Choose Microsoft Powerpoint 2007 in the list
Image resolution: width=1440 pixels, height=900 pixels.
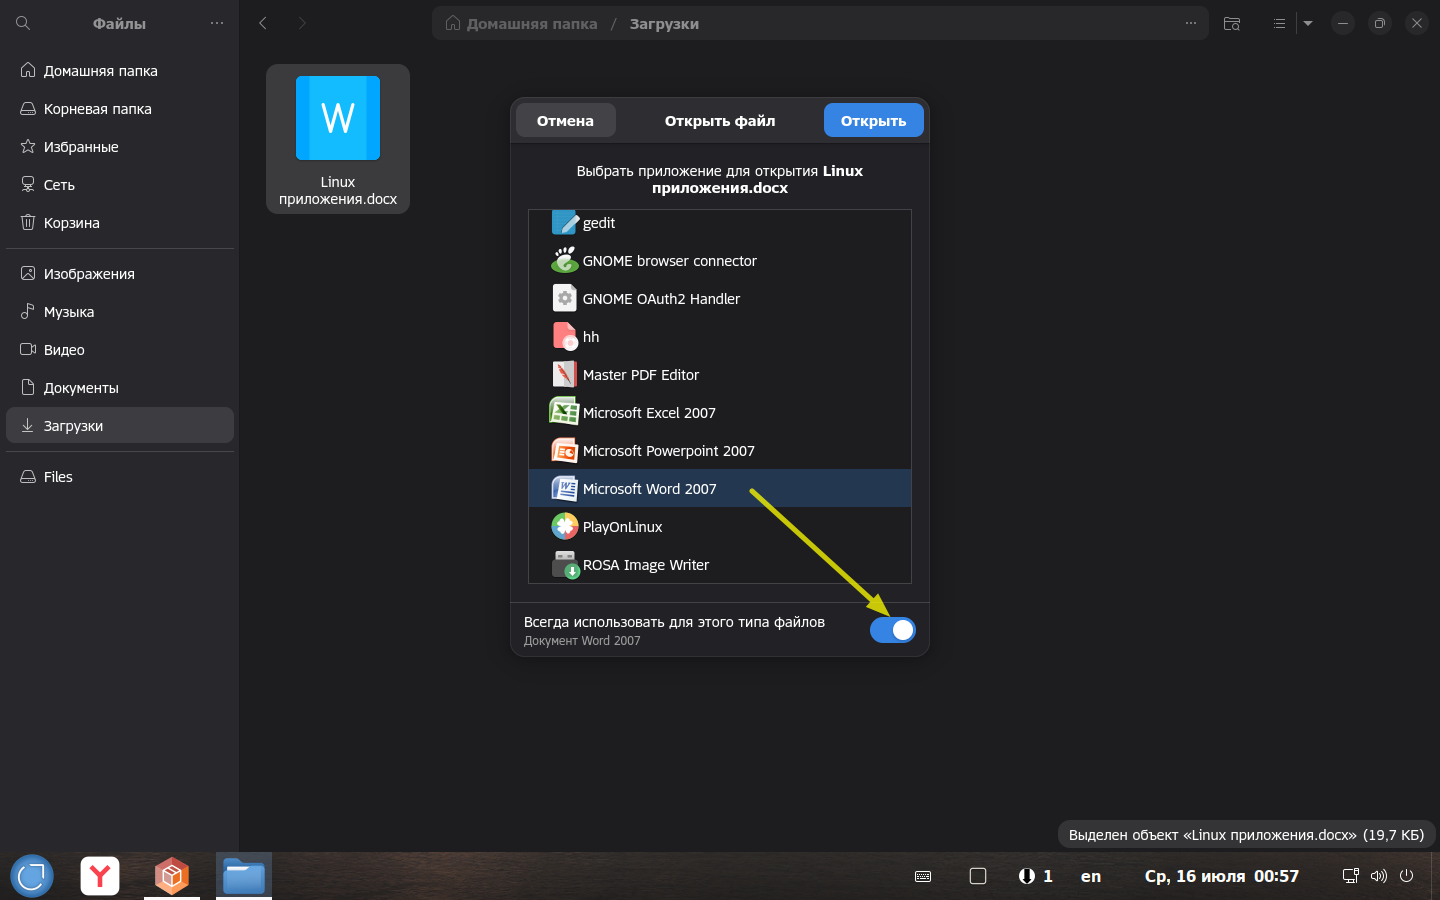[x=720, y=451]
